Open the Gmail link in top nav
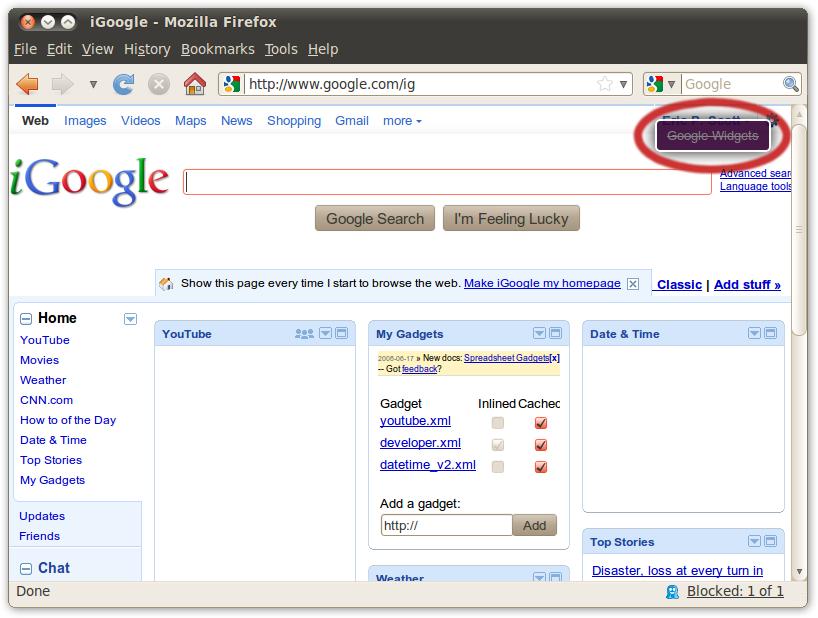818x618 pixels. pos(352,121)
